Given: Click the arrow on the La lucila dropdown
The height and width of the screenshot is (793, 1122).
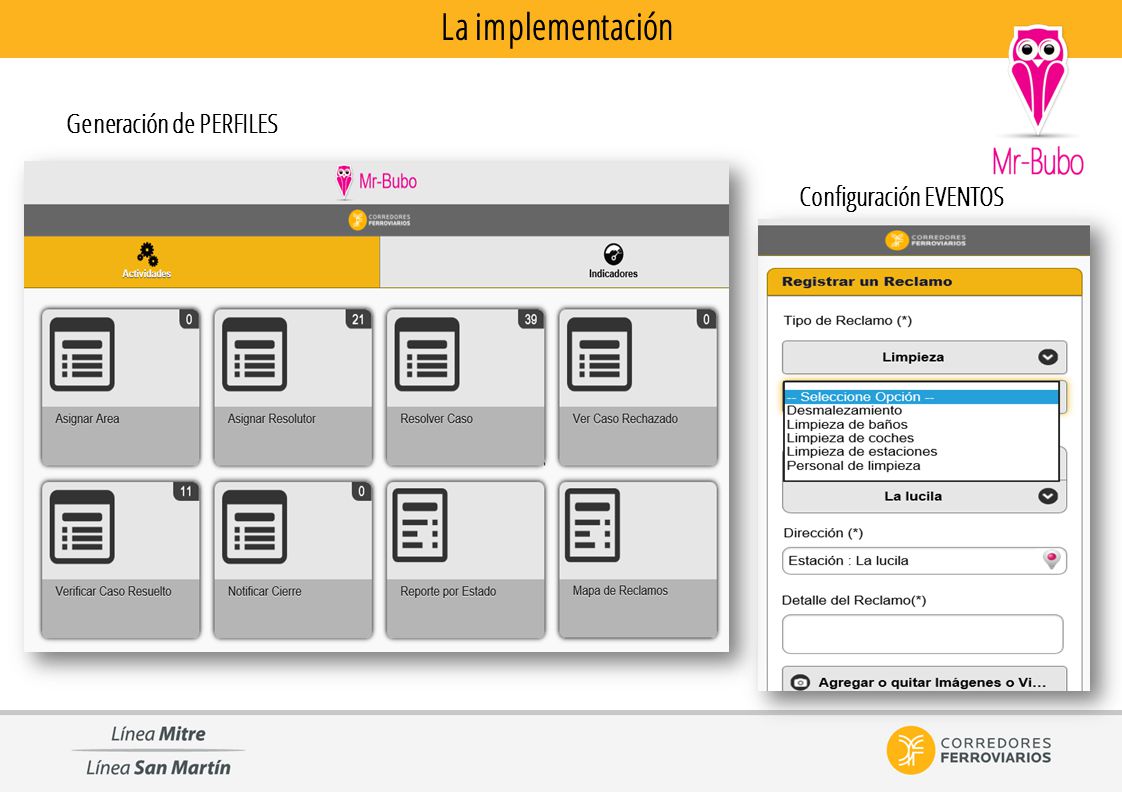Looking at the screenshot, I should point(1048,496).
